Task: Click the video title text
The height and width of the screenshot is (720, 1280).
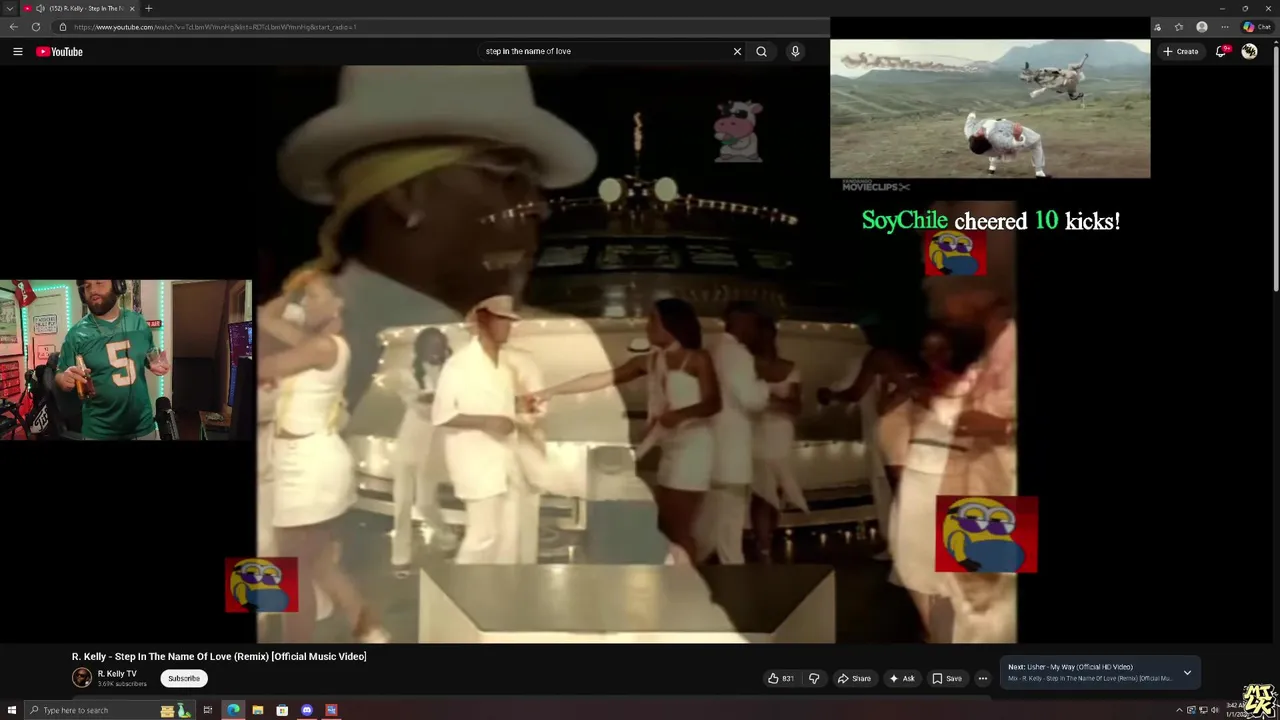Action: click(219, 656)
